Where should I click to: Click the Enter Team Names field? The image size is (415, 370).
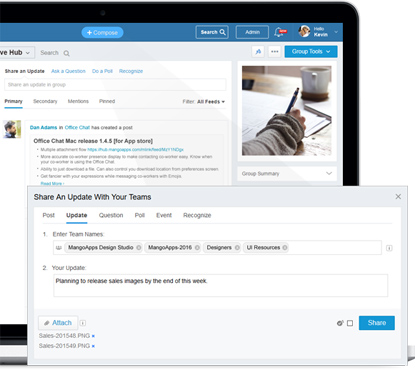point(217,248)
